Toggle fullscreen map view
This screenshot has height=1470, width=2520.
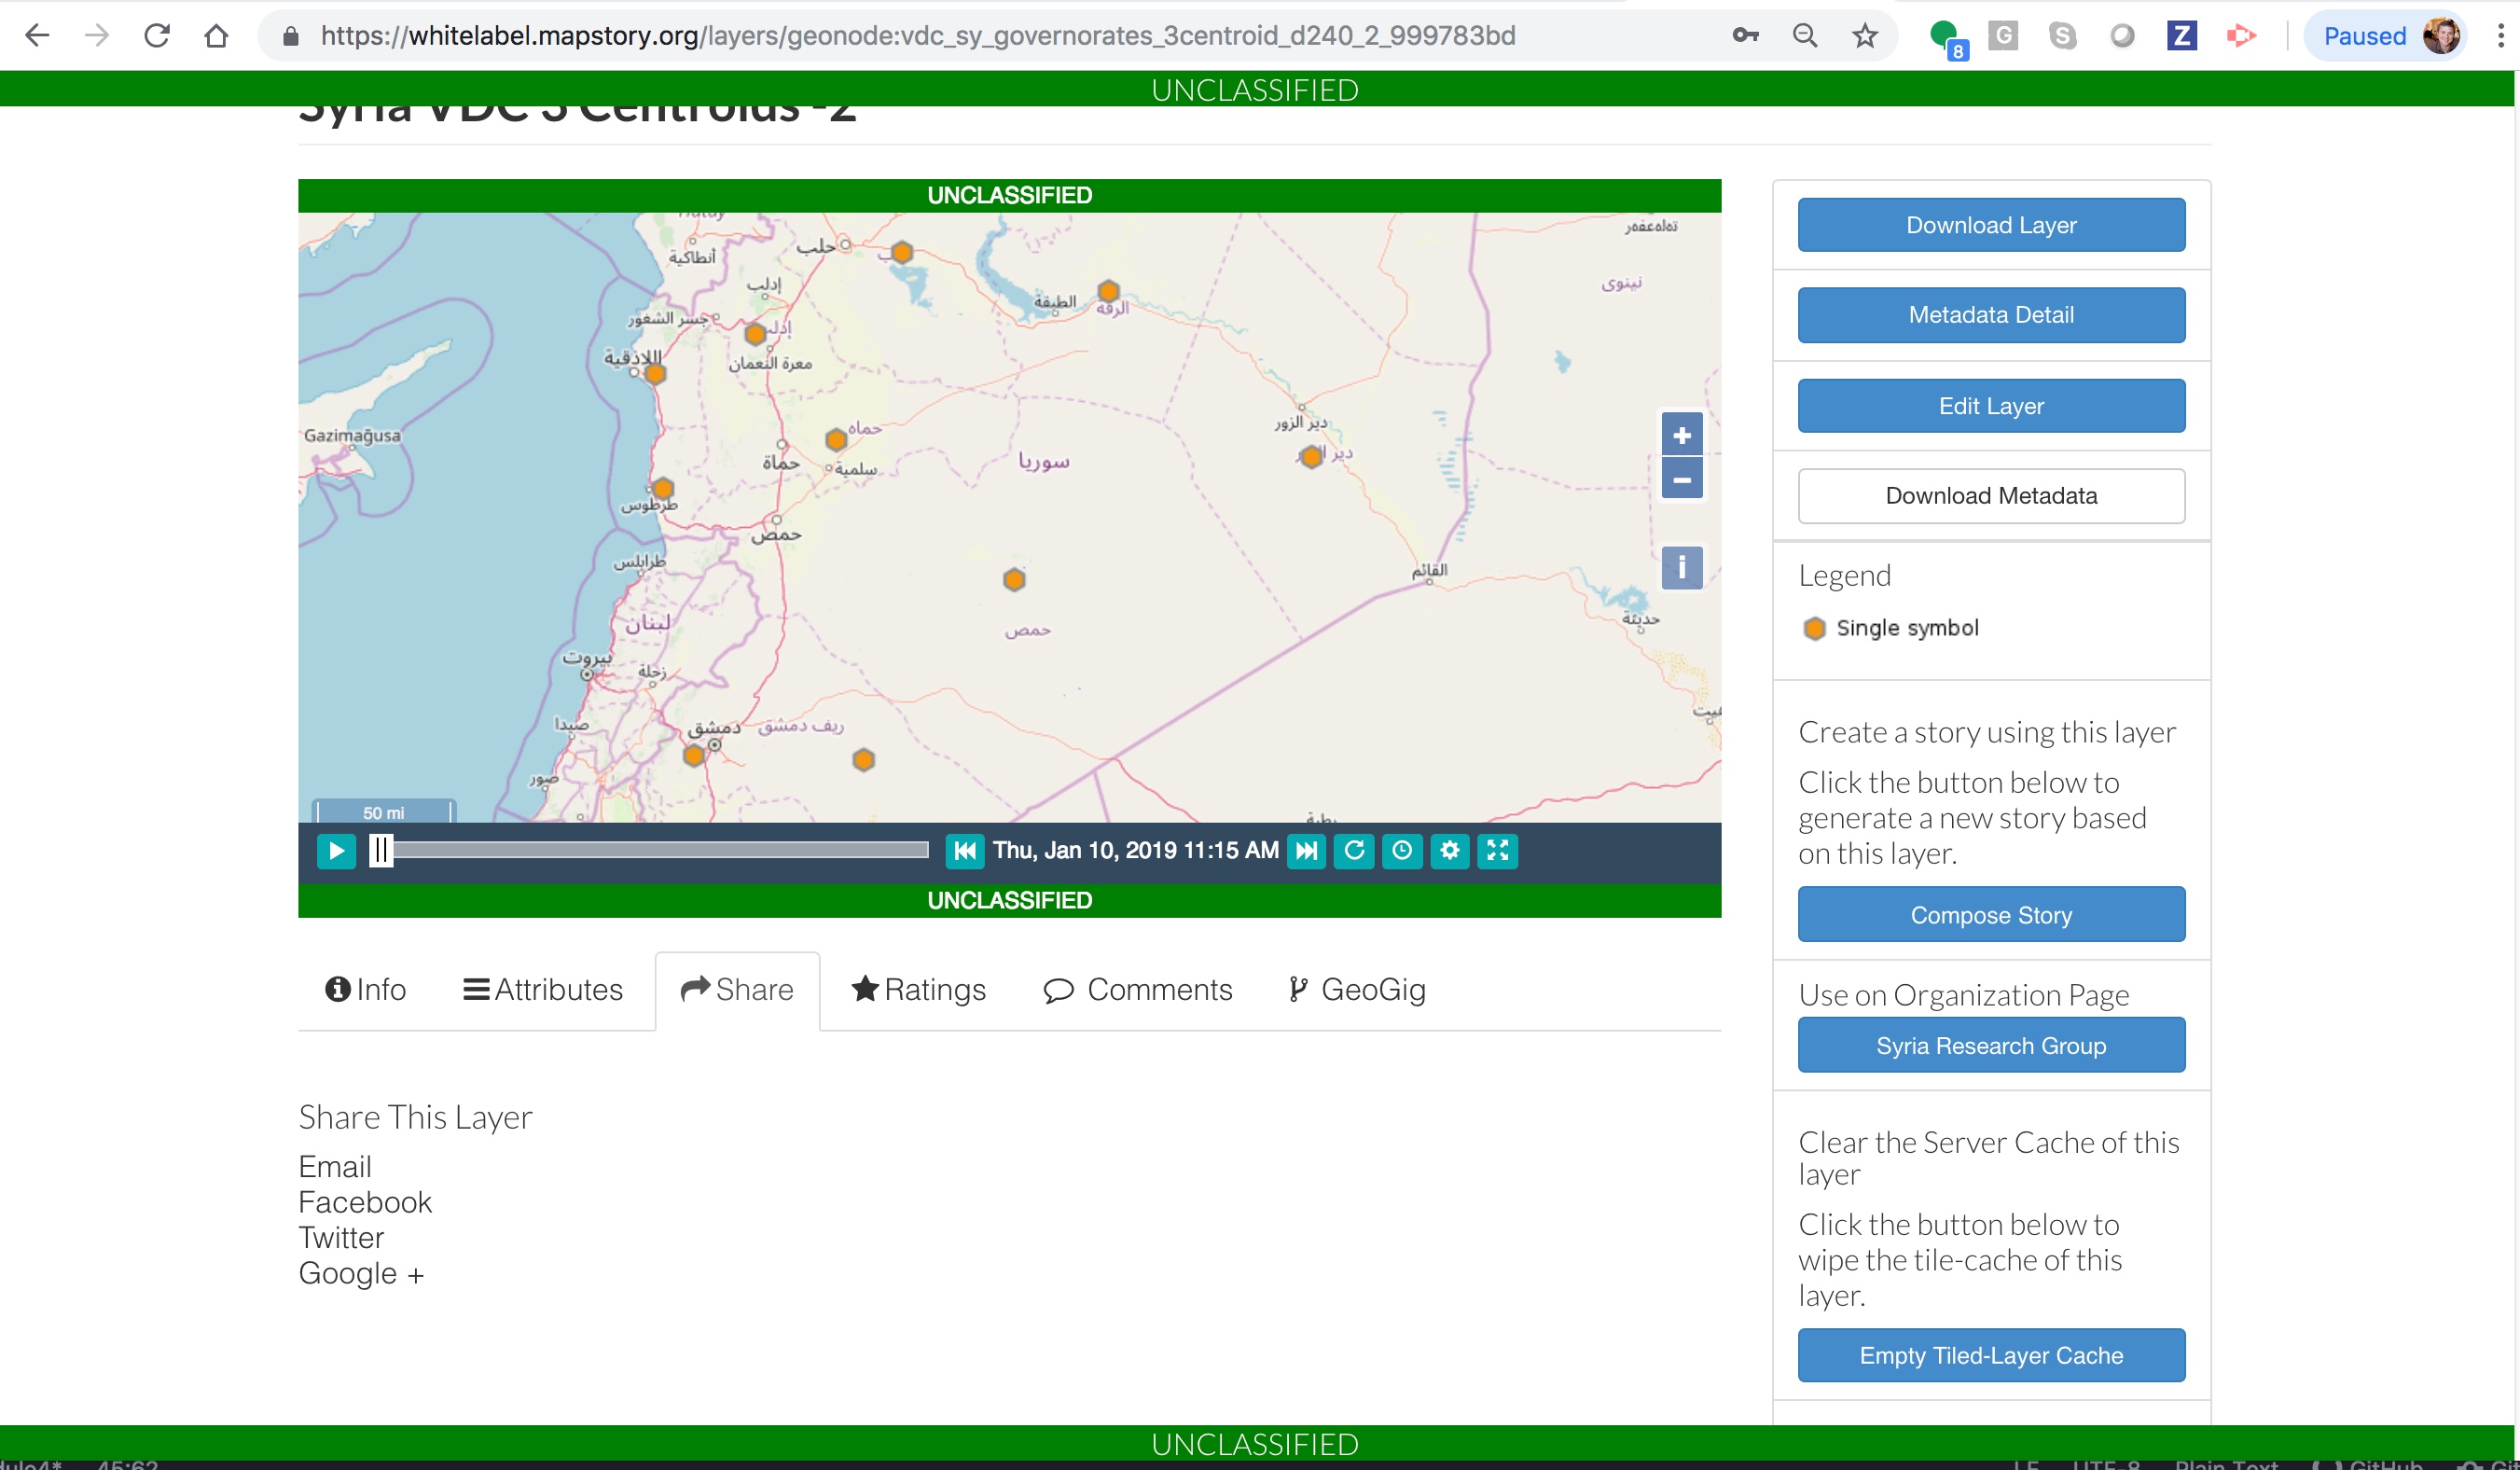[1497, 851]
